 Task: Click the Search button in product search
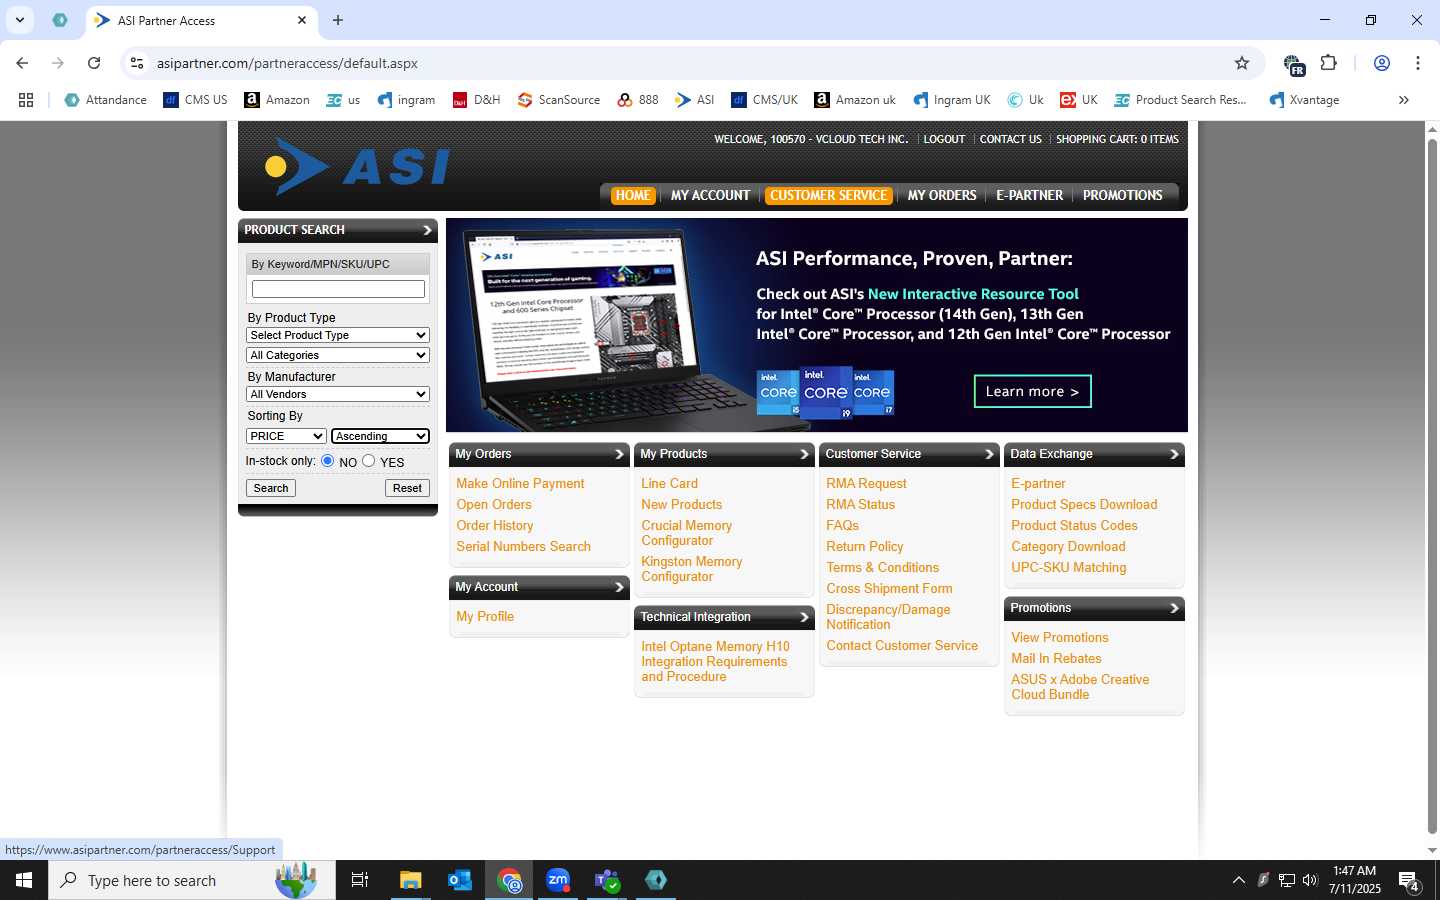tap(271, 488)
